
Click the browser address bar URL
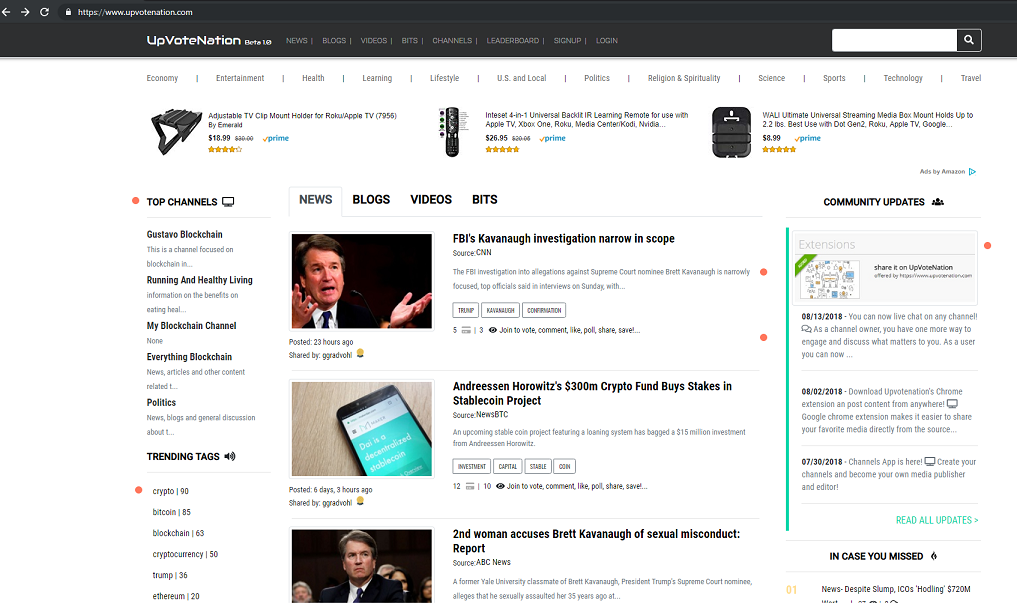pyautogui.click(x=135, y=12)
